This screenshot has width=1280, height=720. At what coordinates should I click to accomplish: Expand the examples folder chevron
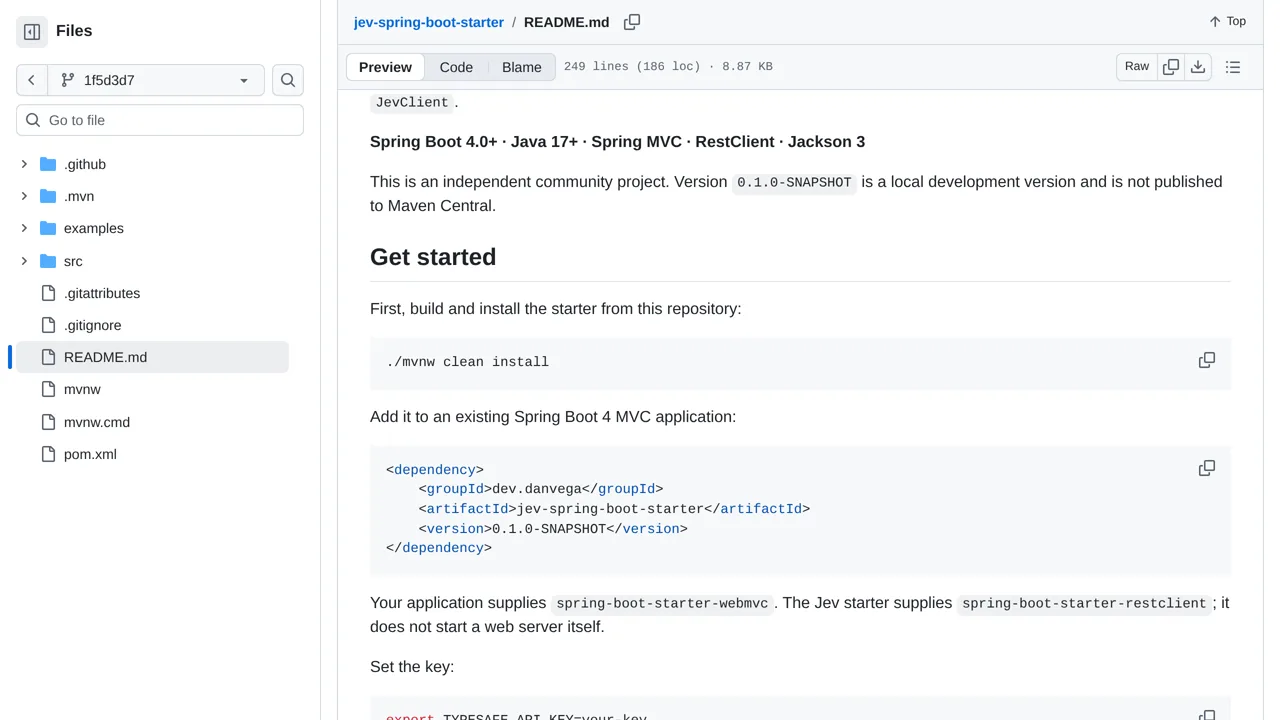pyautogui.click(x=24, y=228)
